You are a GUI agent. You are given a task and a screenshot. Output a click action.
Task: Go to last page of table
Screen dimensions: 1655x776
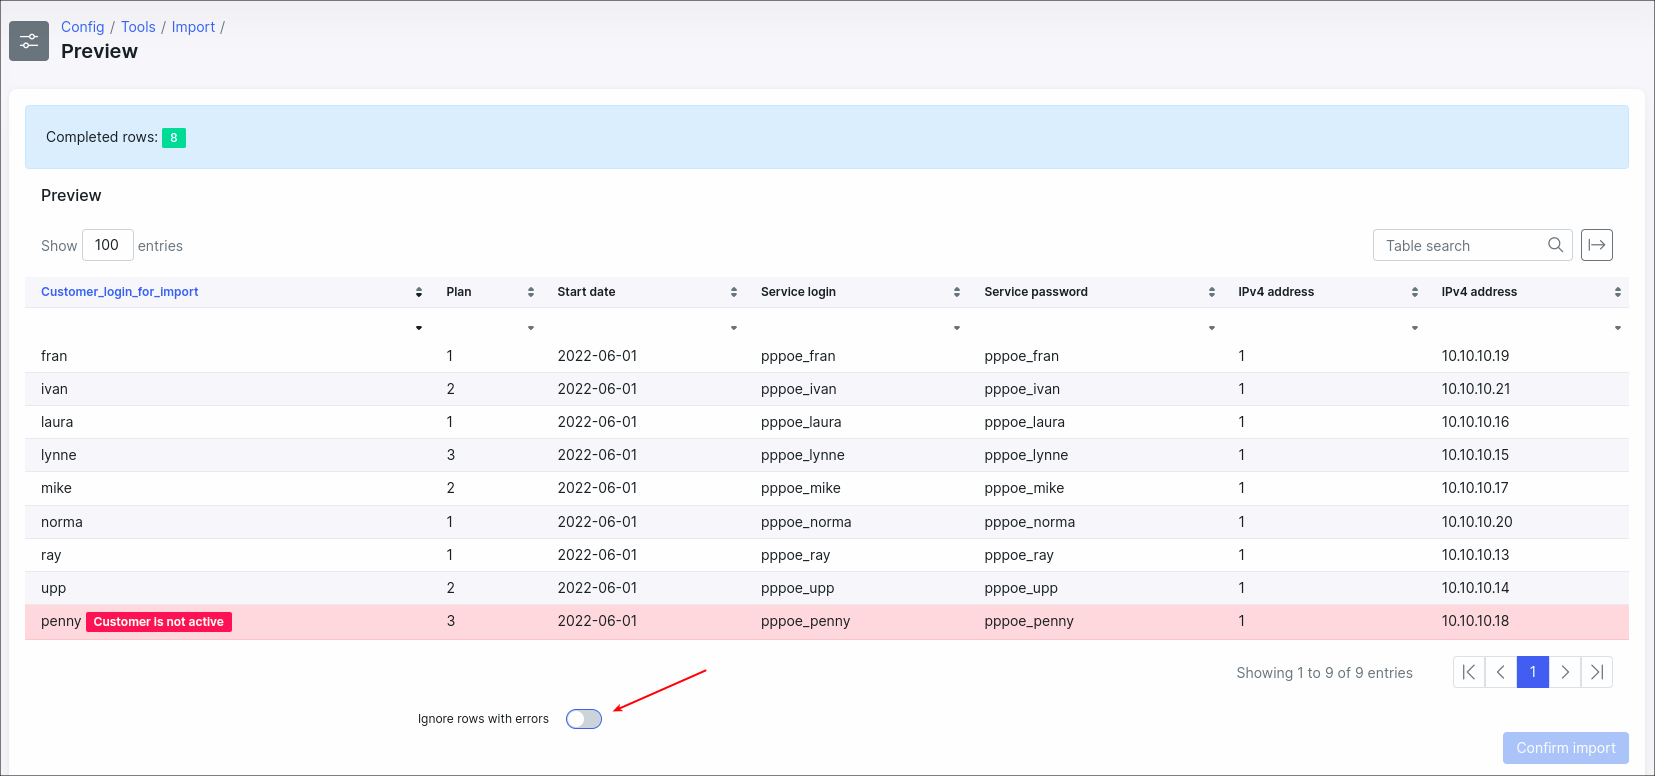coord(1597,672)
